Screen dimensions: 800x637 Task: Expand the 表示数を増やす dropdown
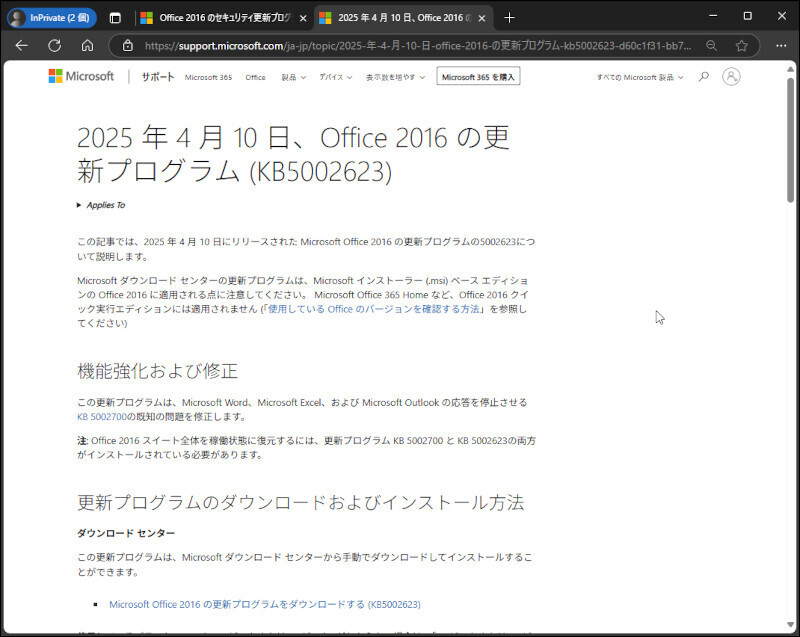coord(395,78)
